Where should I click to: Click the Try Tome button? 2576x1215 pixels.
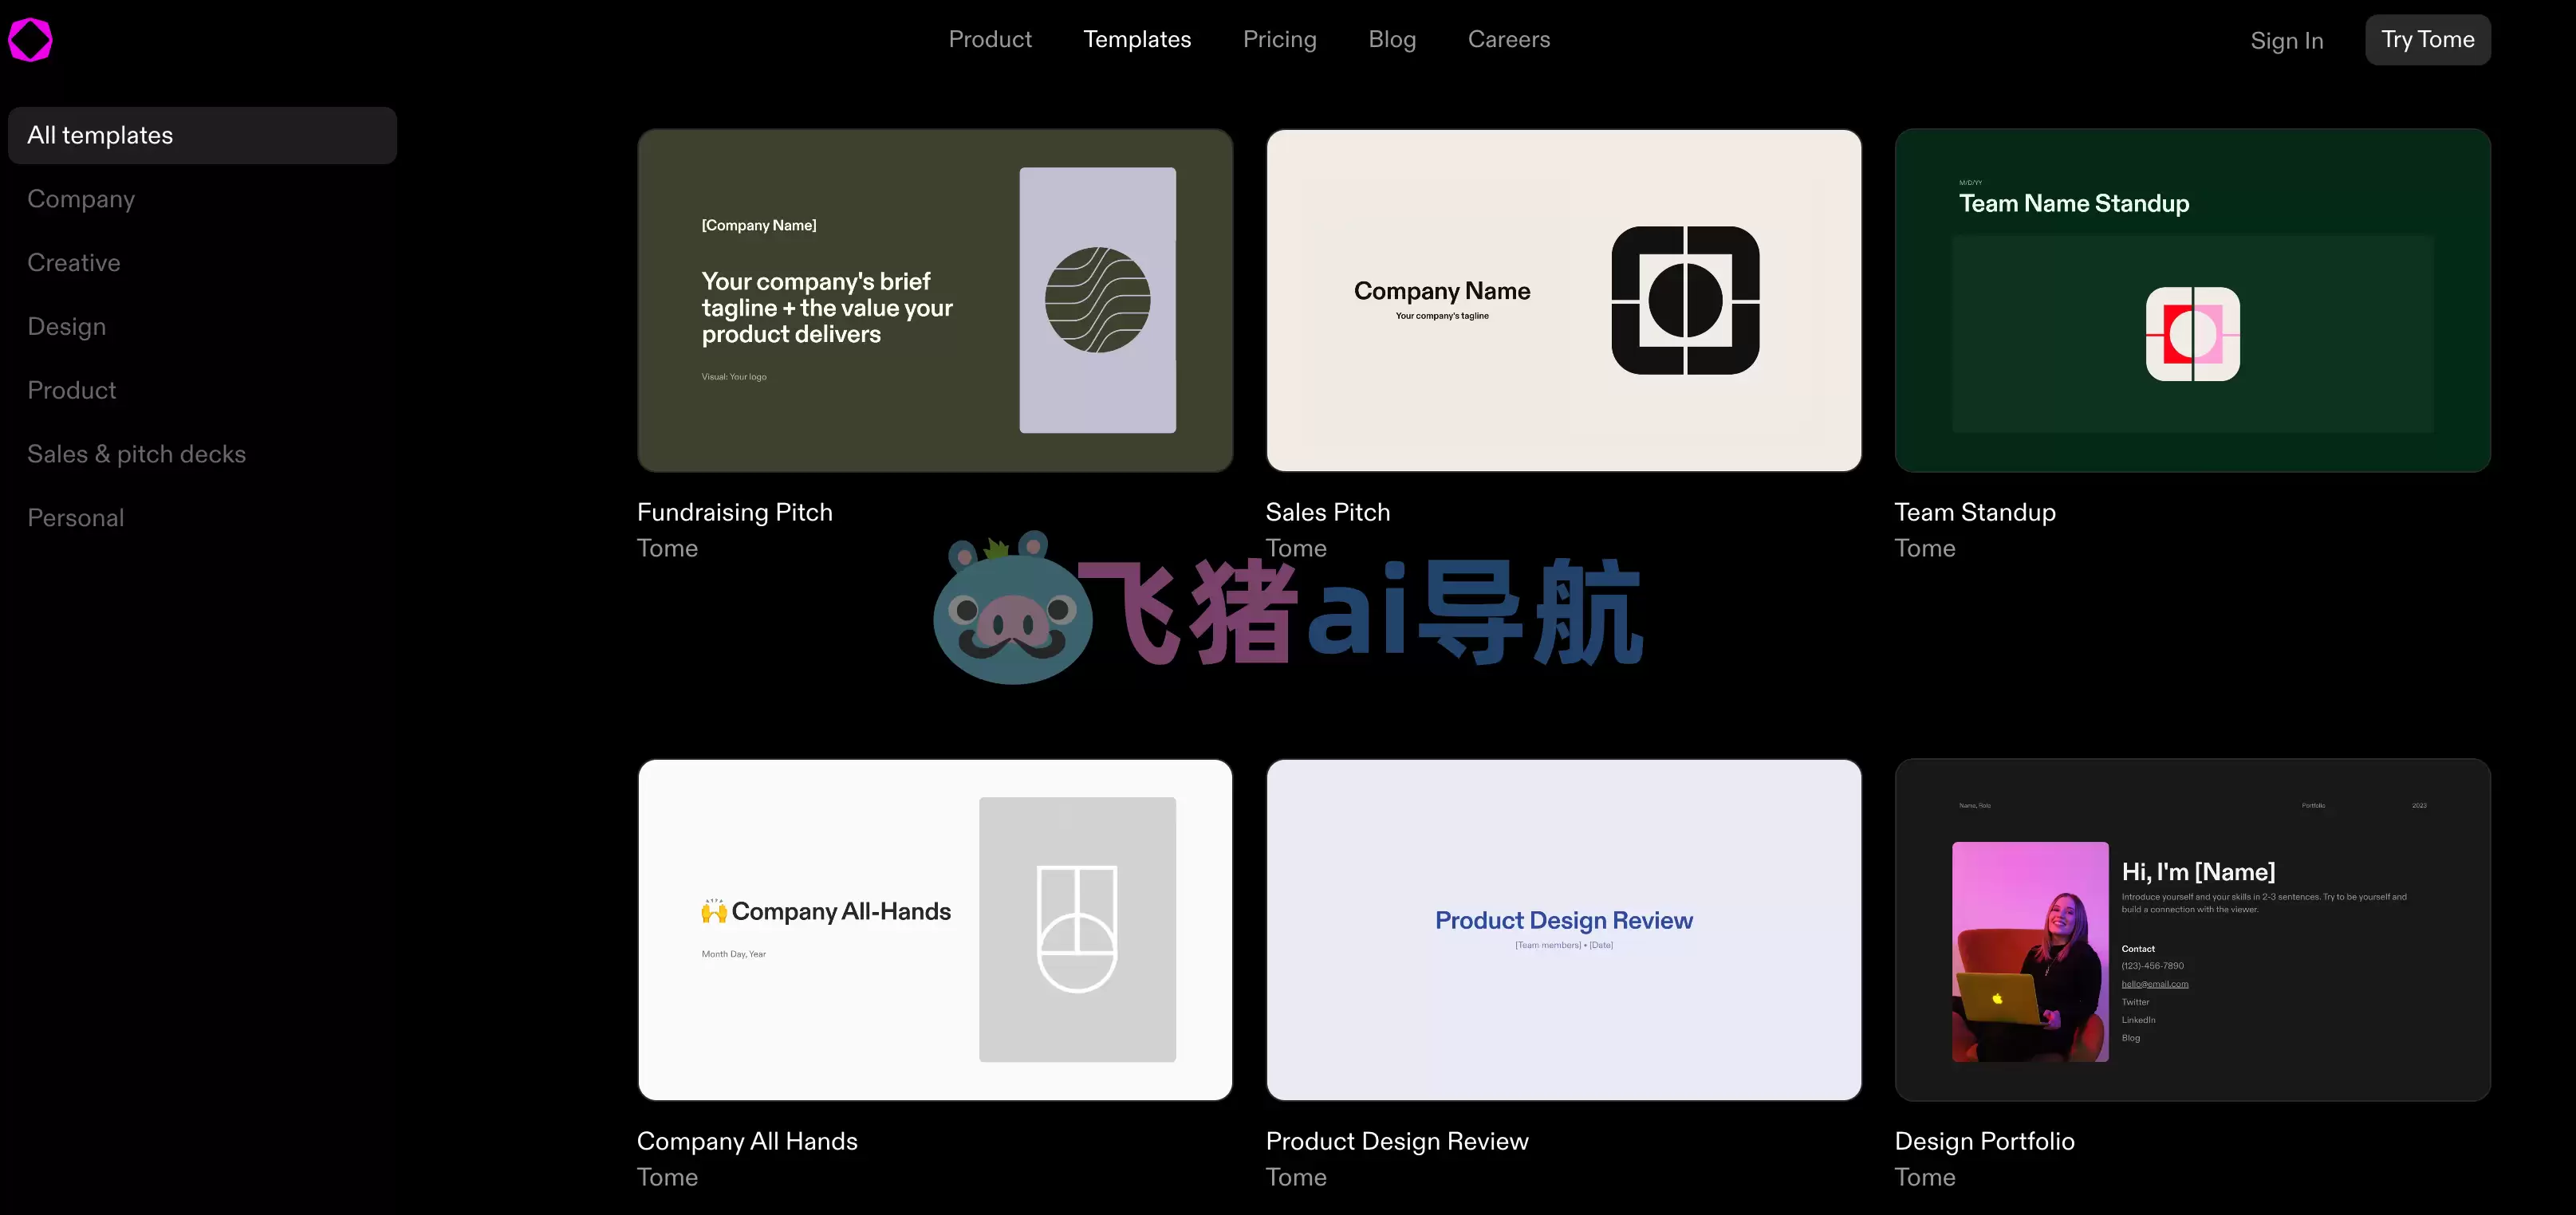2427,39
